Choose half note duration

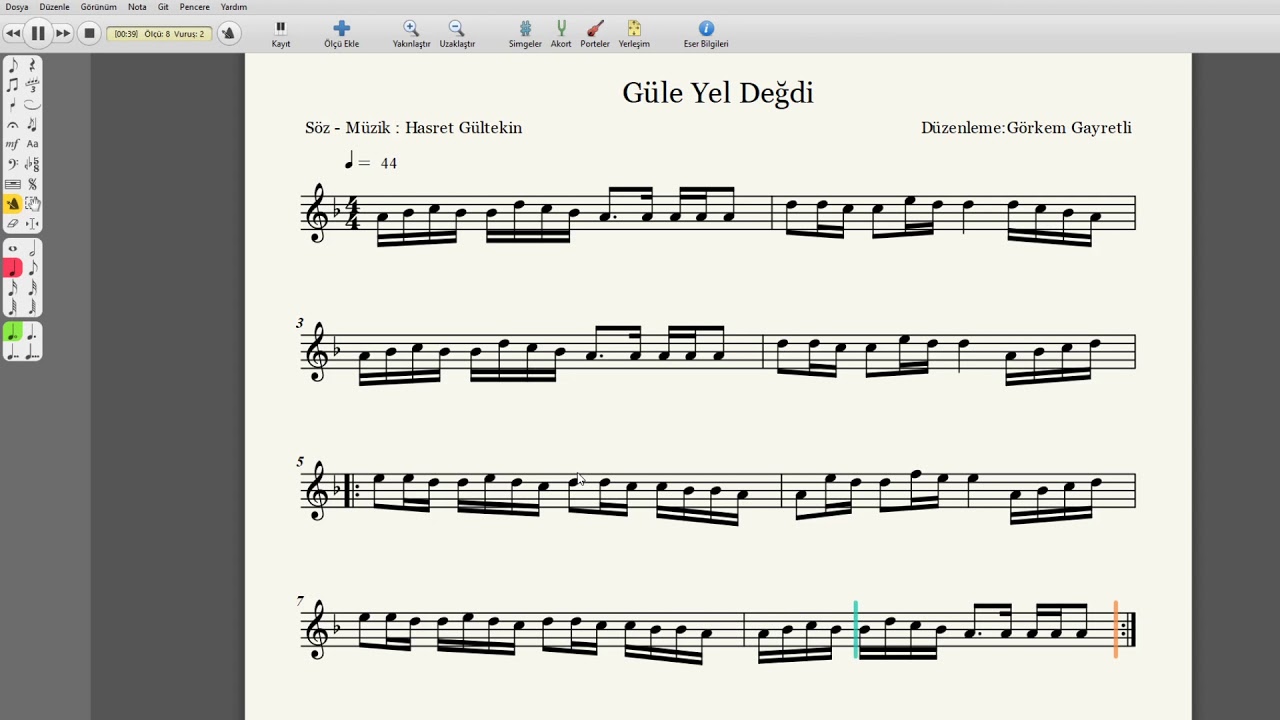coord(32,249)
